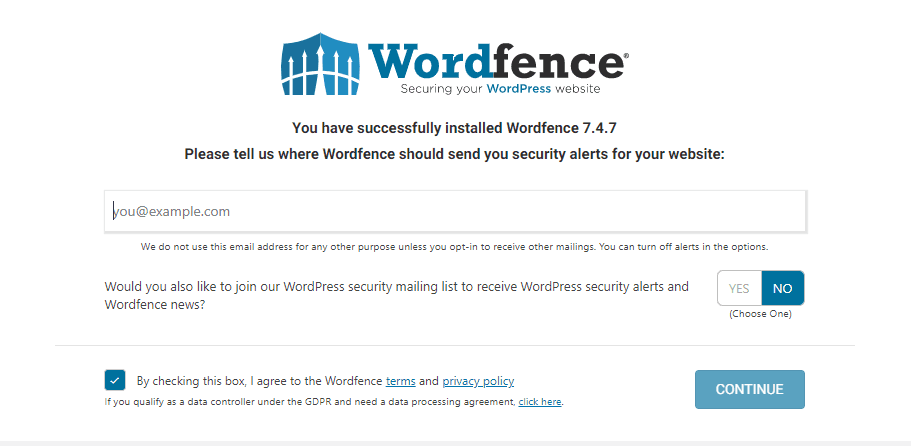Click the mailing list question text
Viewport: 911px width, 446px height.
point(396,295)
